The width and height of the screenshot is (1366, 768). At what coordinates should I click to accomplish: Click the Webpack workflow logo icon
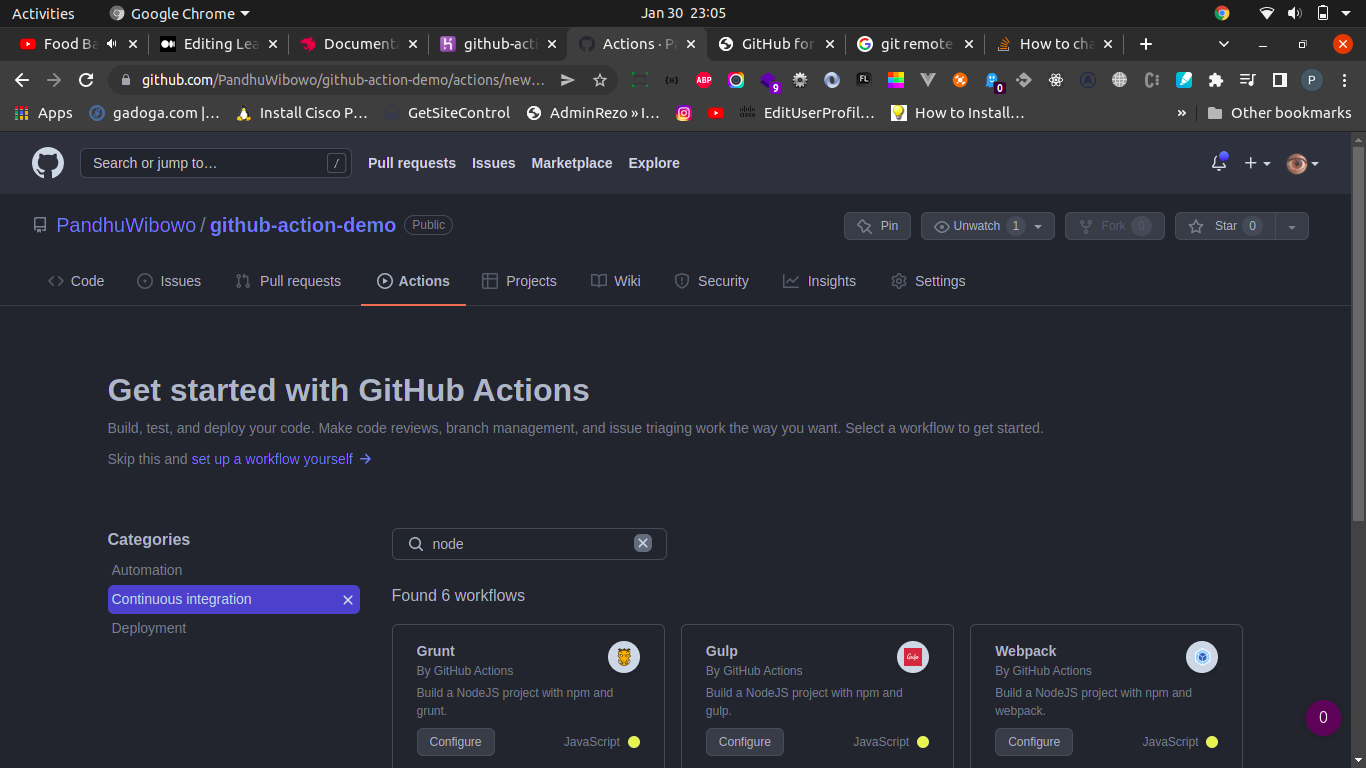tap(1202, 657)
